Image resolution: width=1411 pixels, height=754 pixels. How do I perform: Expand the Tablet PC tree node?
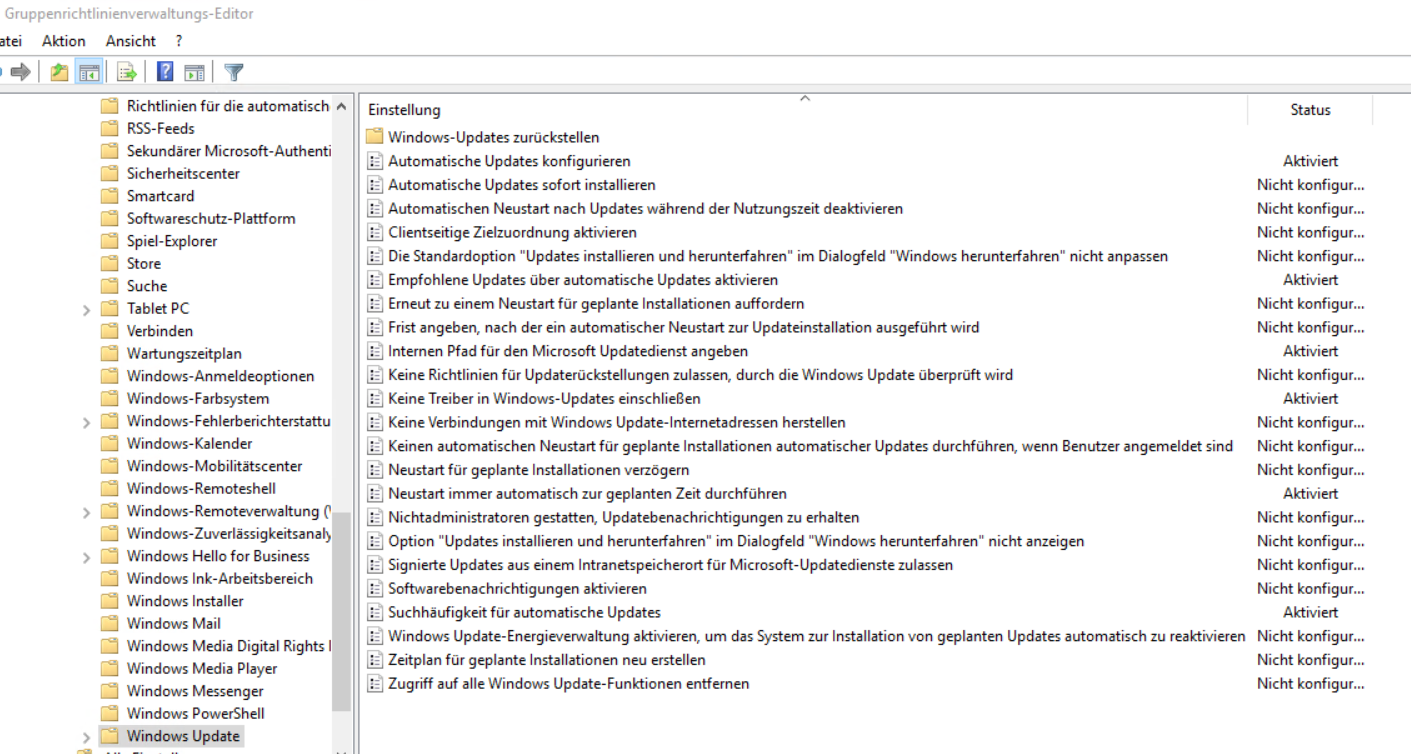tap(87, 309)
